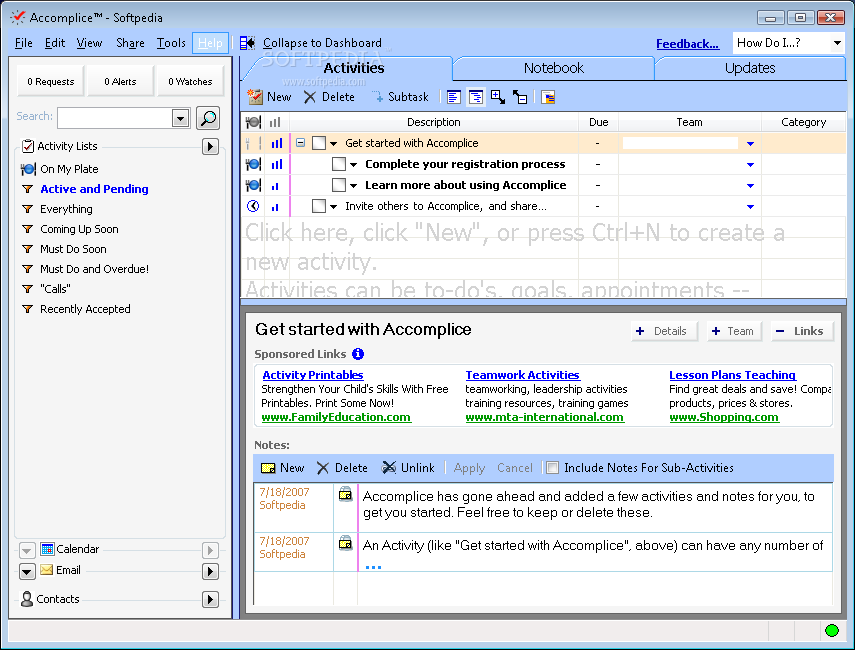Click the 0 Requests button
This screenshot has width=855, height=650.
pos(51,81)
